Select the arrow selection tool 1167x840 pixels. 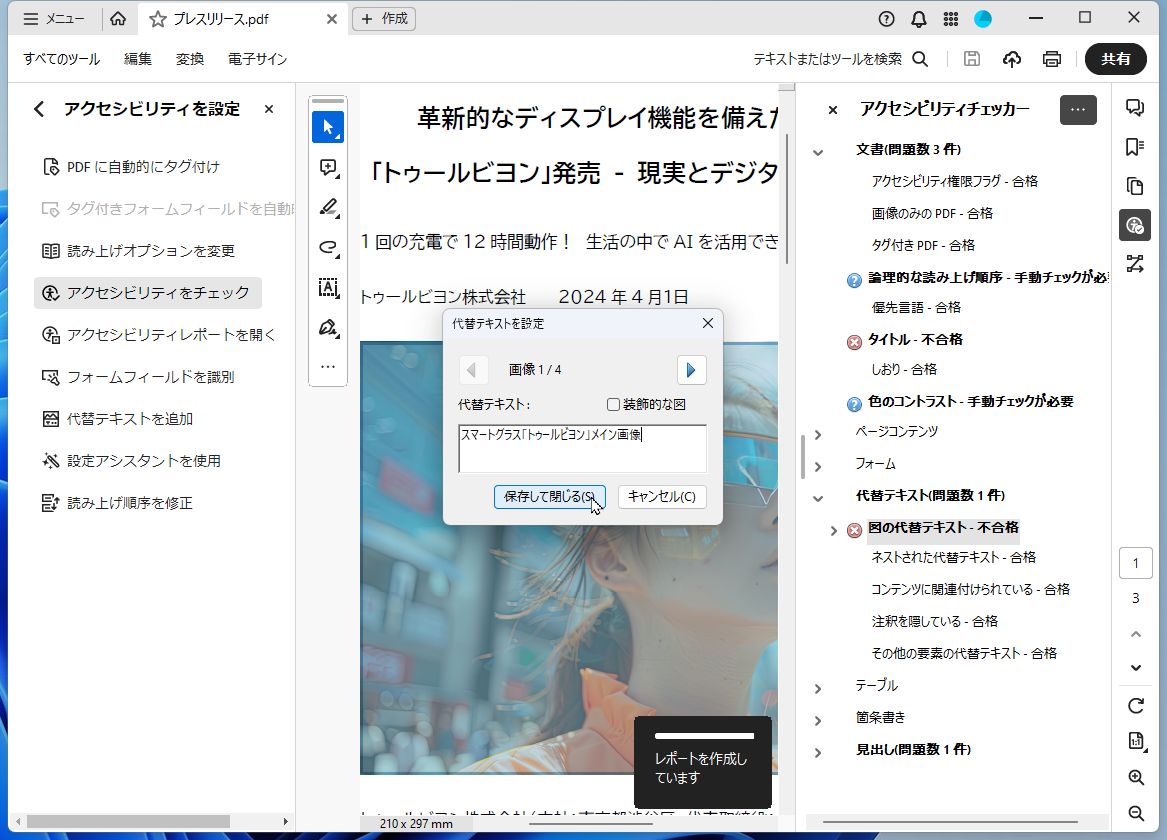[327, 127]
